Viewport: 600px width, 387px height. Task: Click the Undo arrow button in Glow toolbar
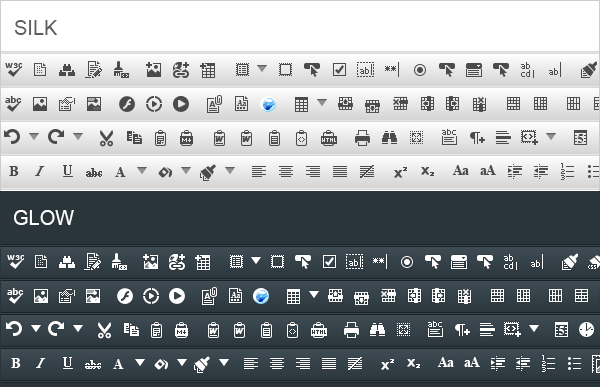coord(14,329)
